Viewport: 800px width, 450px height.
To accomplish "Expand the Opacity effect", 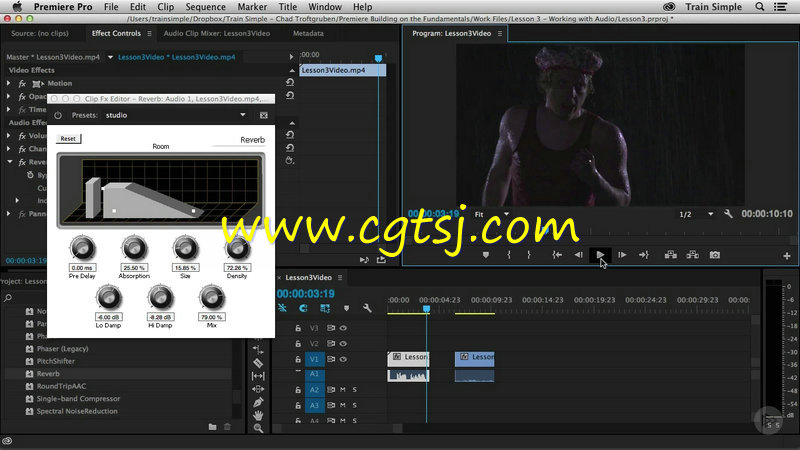I will tap(9, 96).
